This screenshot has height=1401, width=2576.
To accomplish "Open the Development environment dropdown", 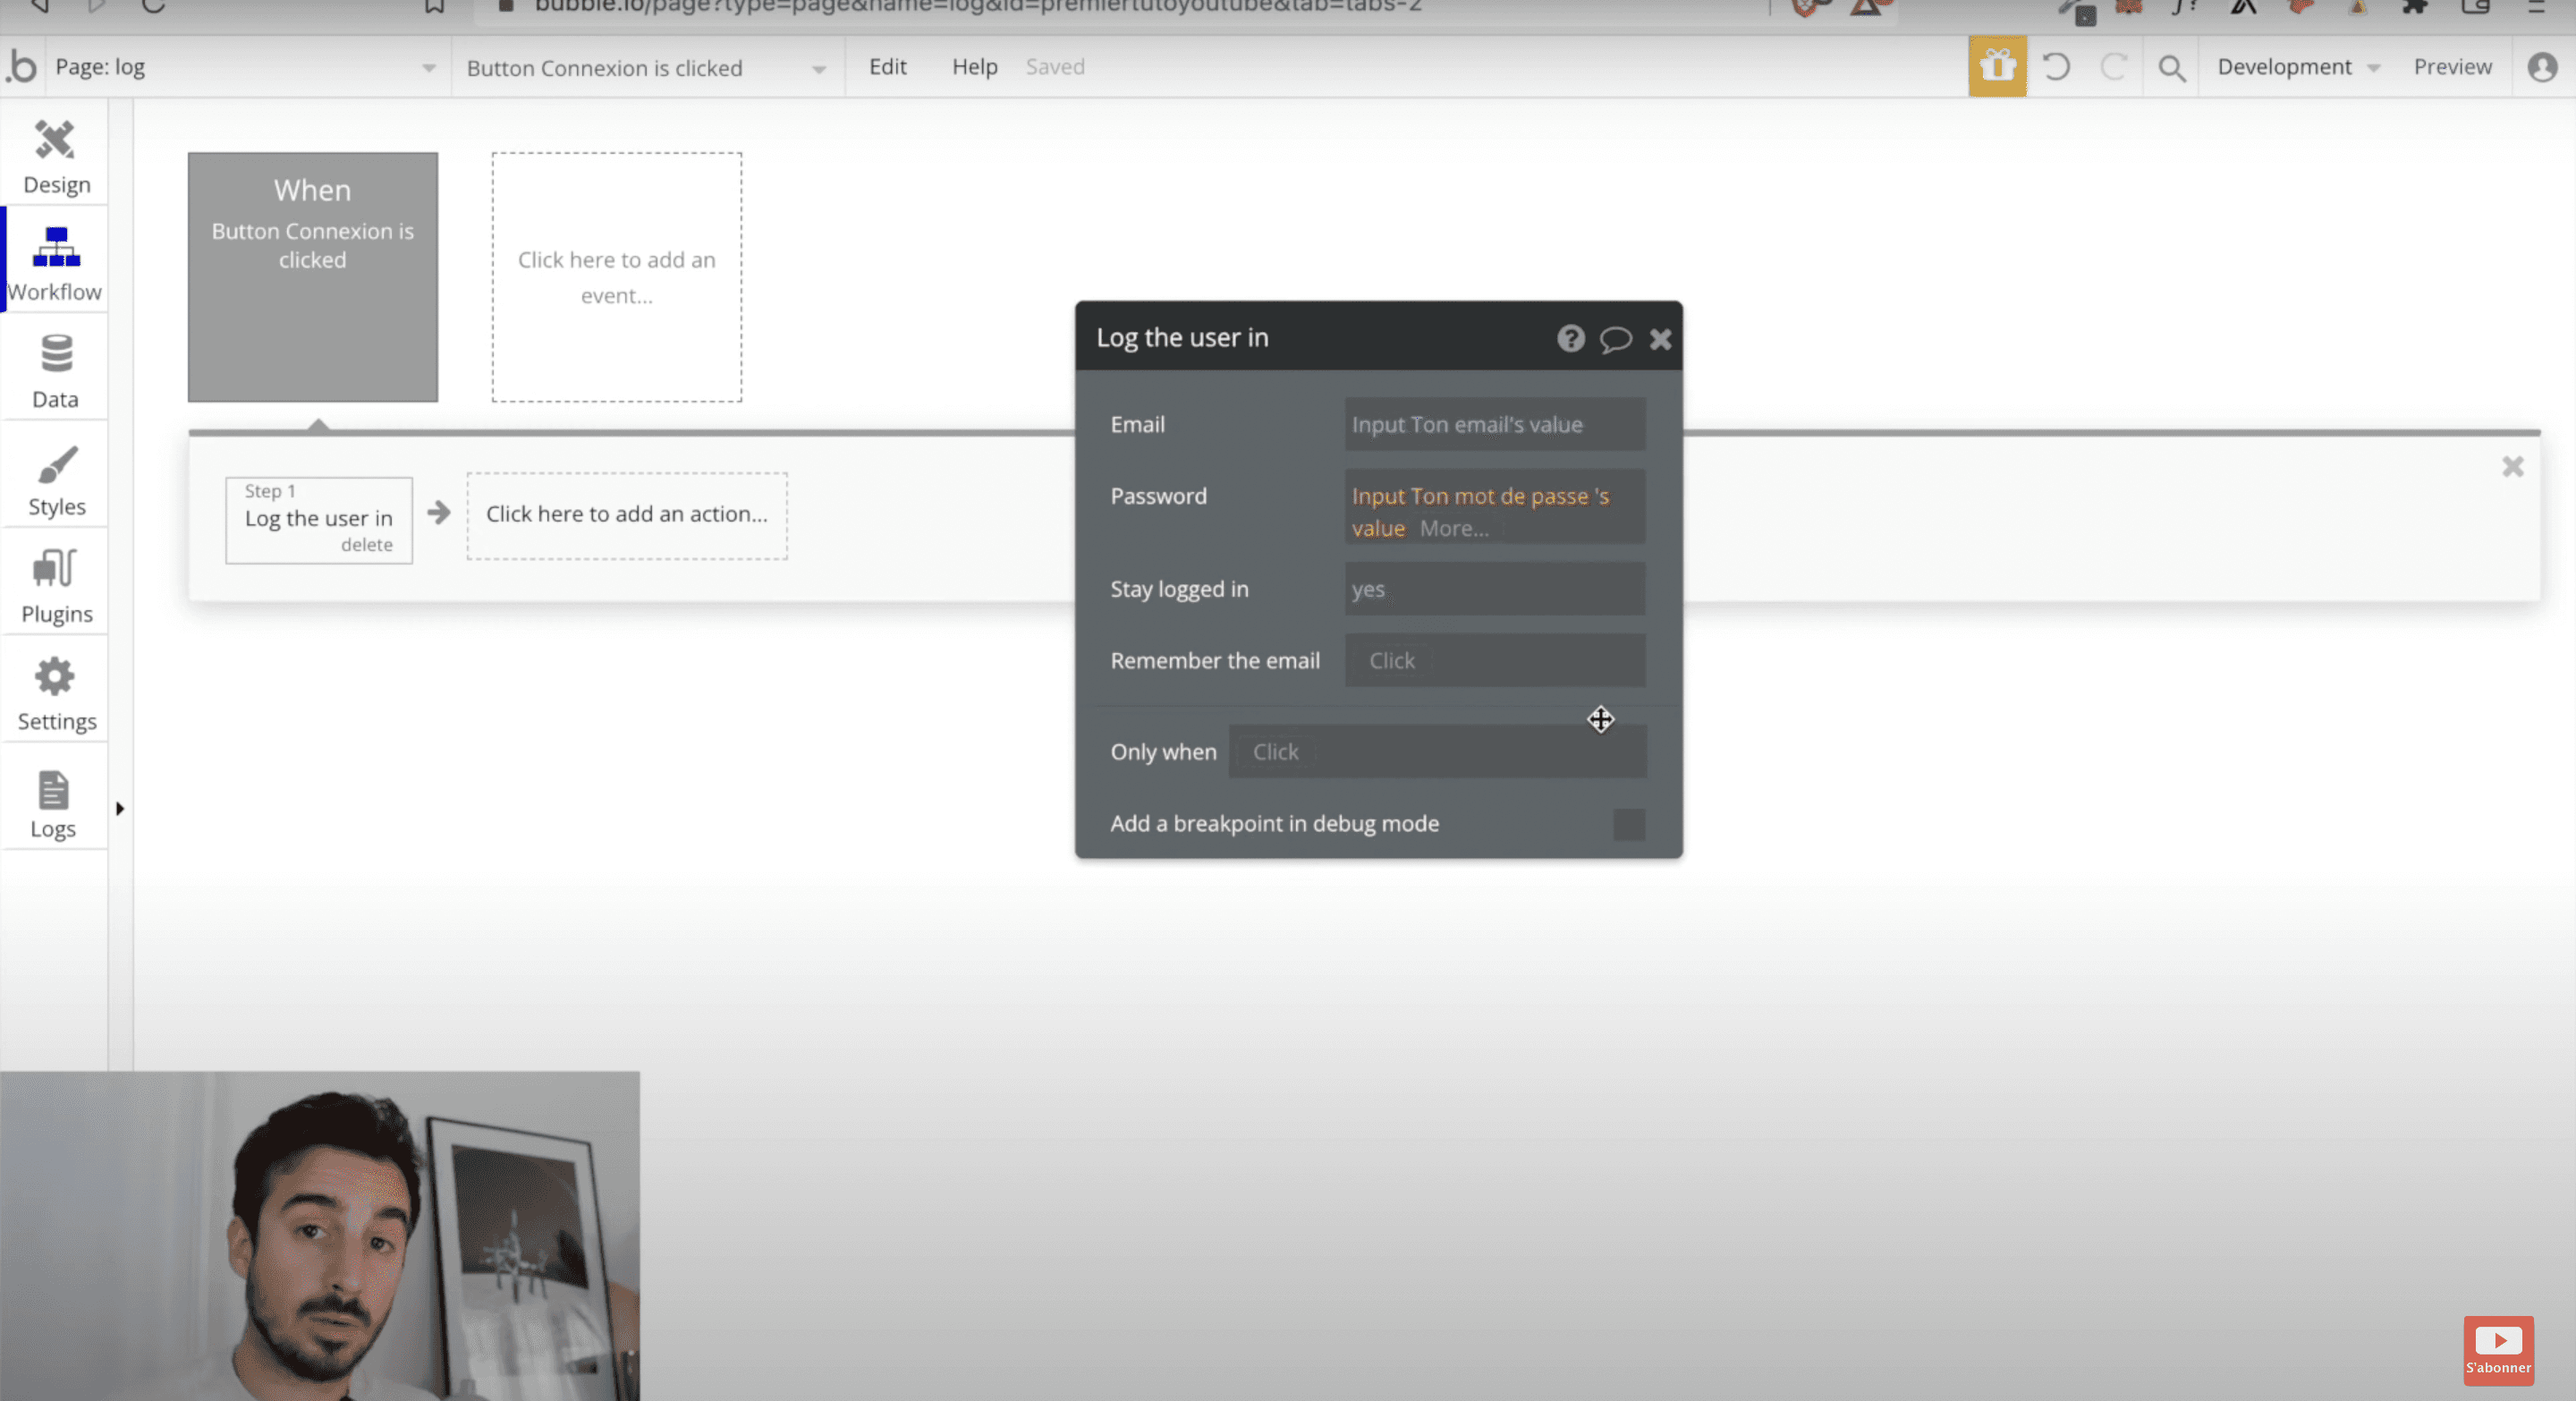I will 2297,67.
